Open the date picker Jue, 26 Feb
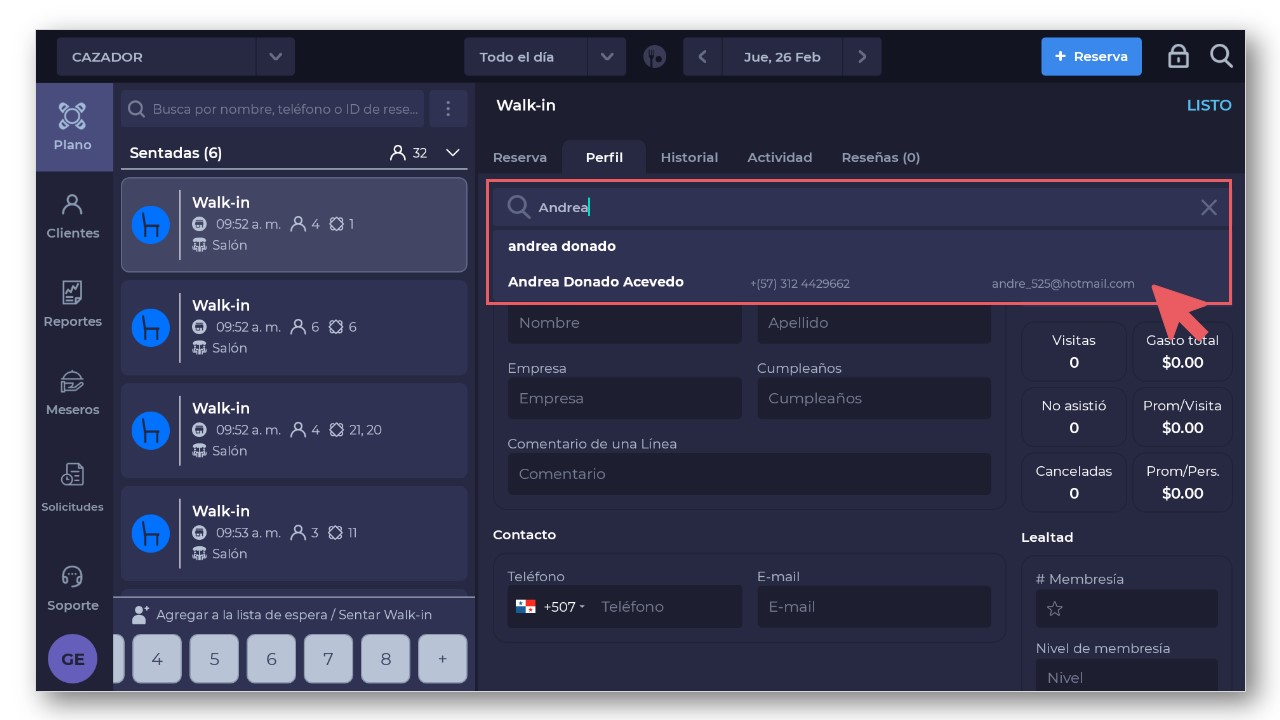1280x720 pixels. pyautogui.click(x=782, y=57)
